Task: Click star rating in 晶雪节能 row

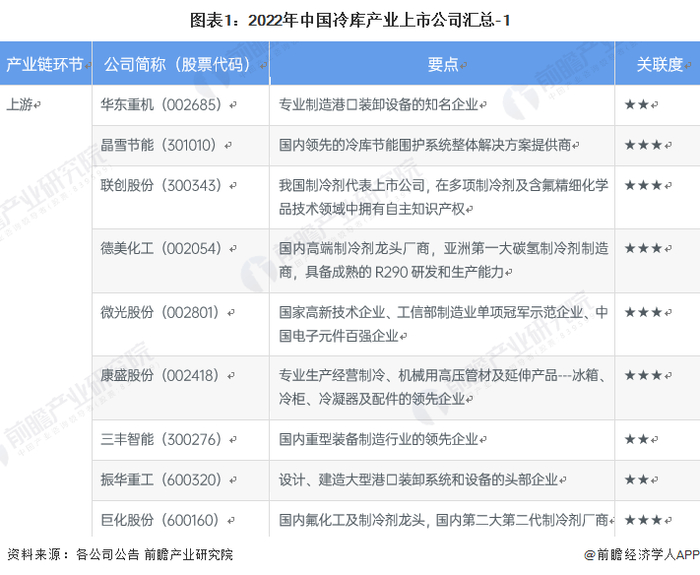Action: [x=643, y=145]
